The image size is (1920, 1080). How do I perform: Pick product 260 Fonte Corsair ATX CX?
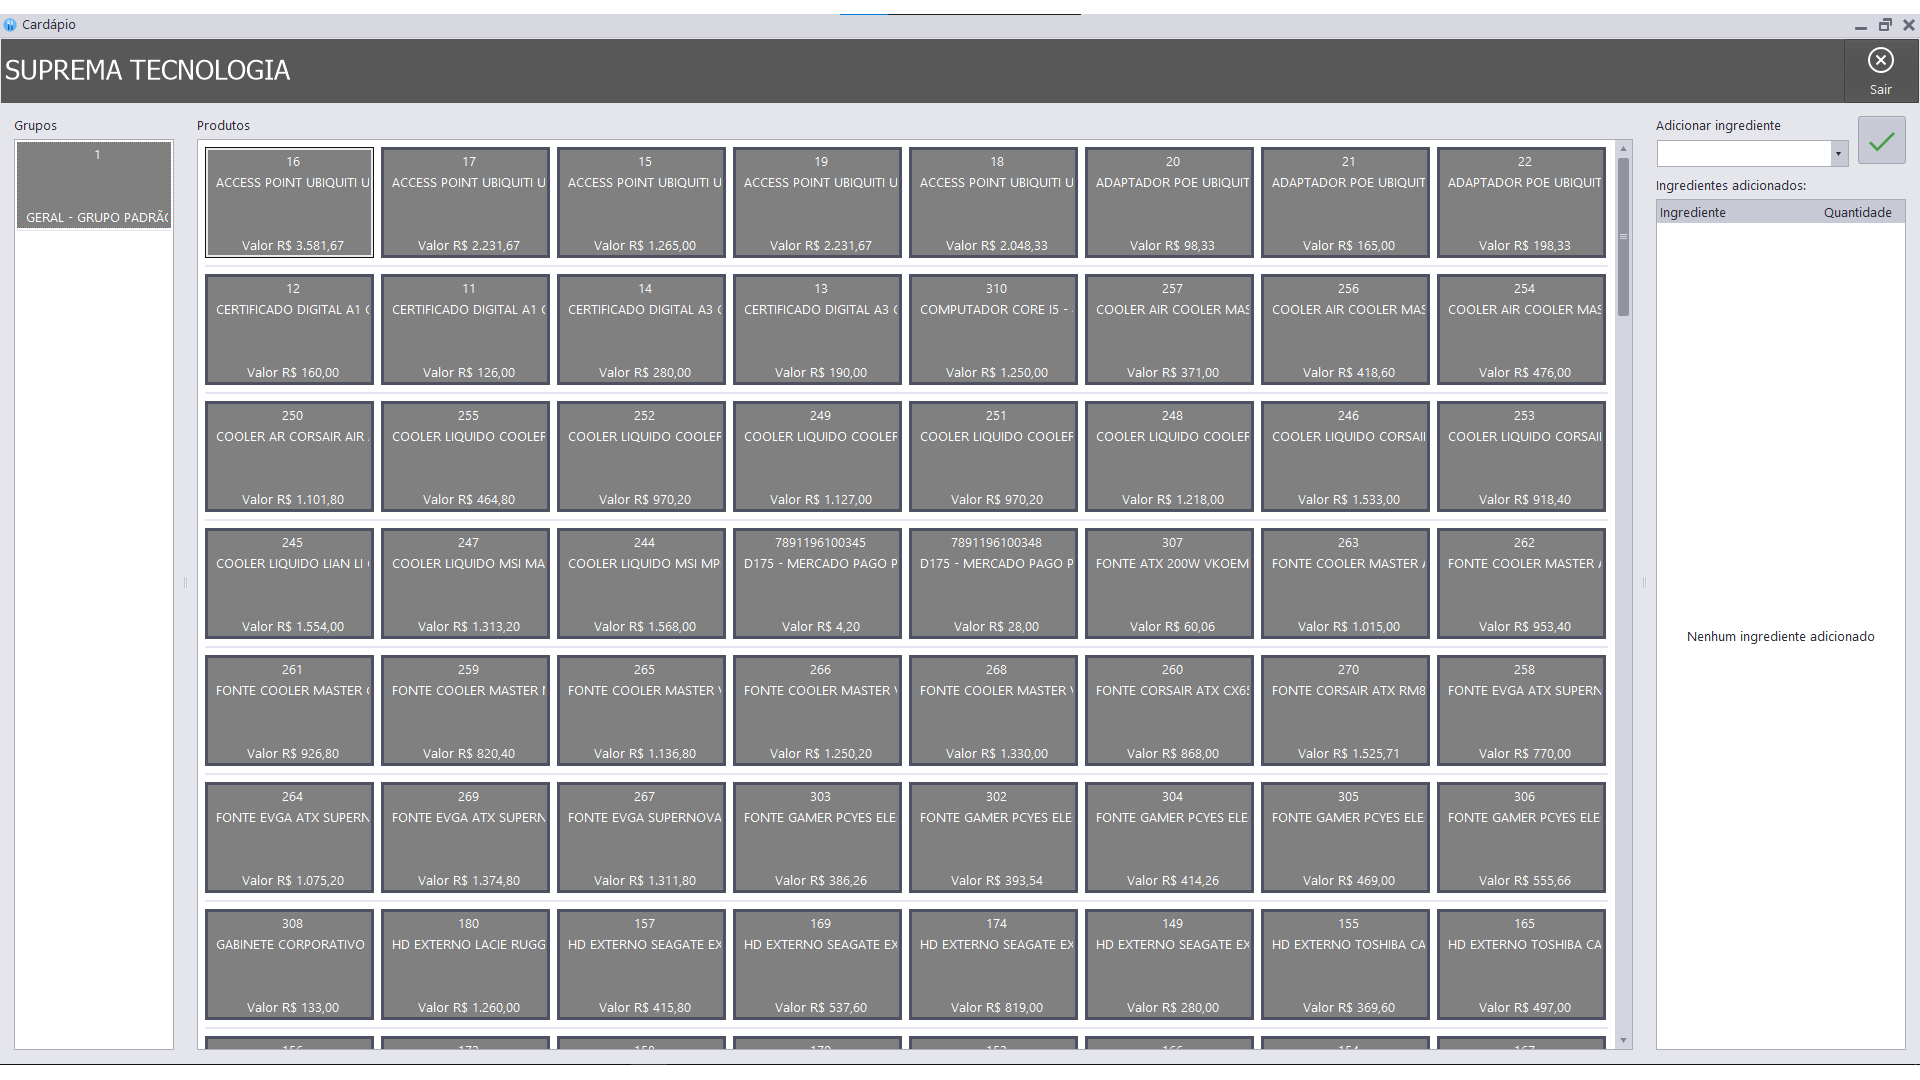coord(1169,711)
